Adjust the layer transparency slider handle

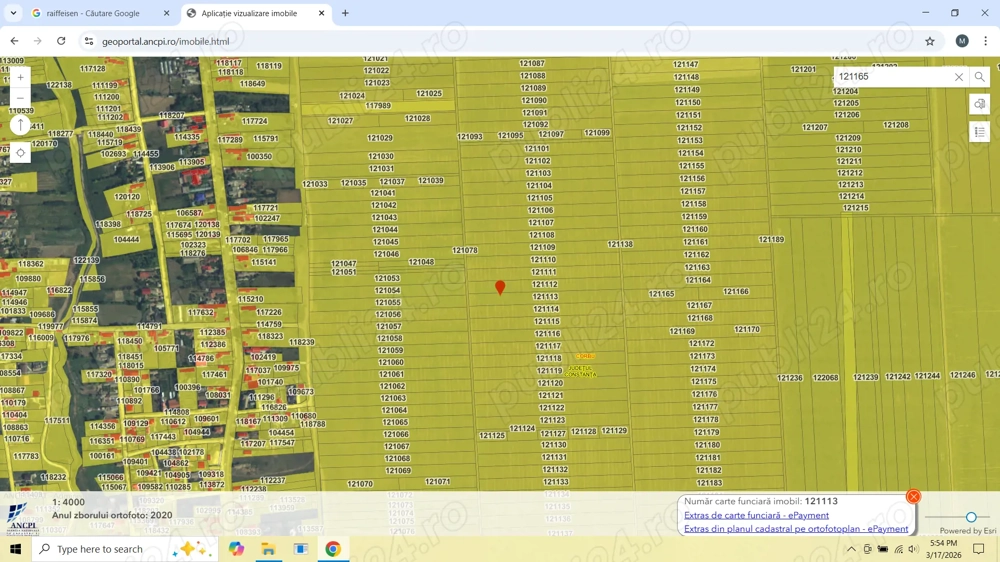coord(971,518)
